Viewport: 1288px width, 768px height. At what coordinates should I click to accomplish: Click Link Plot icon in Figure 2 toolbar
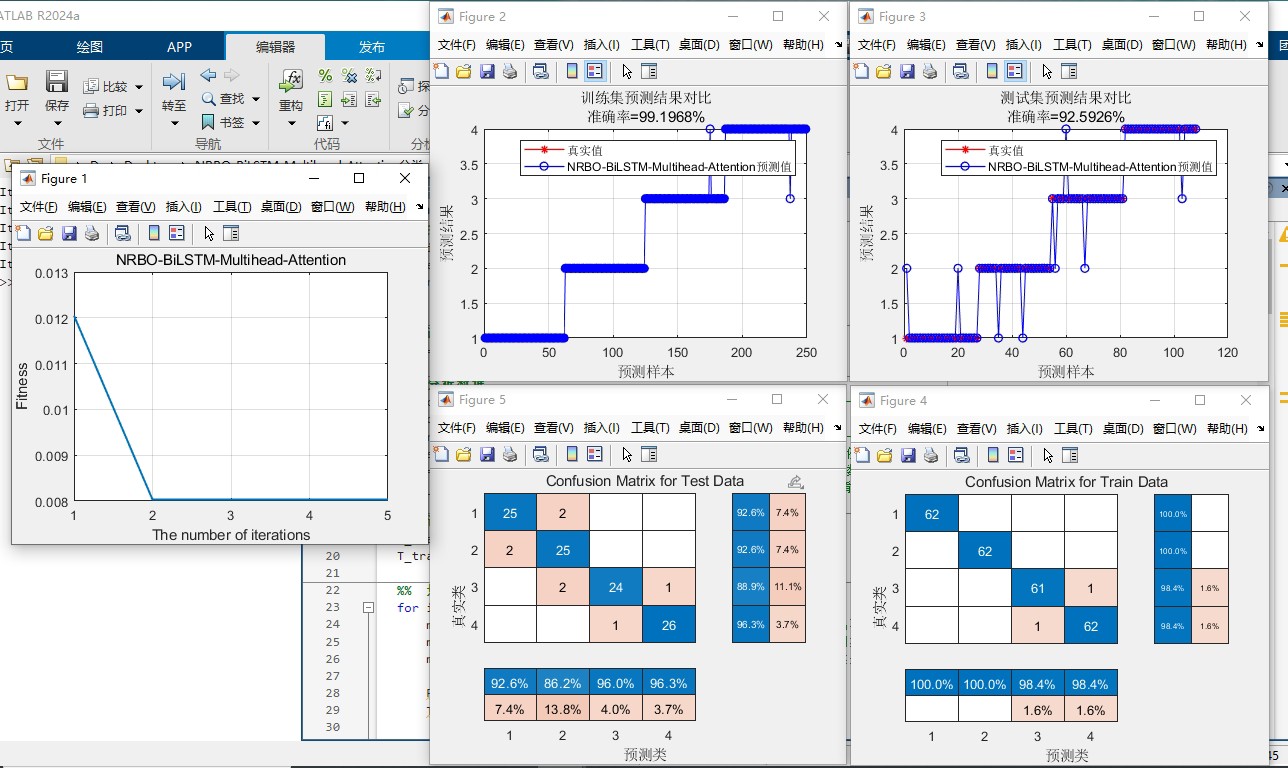coord(540,71)
